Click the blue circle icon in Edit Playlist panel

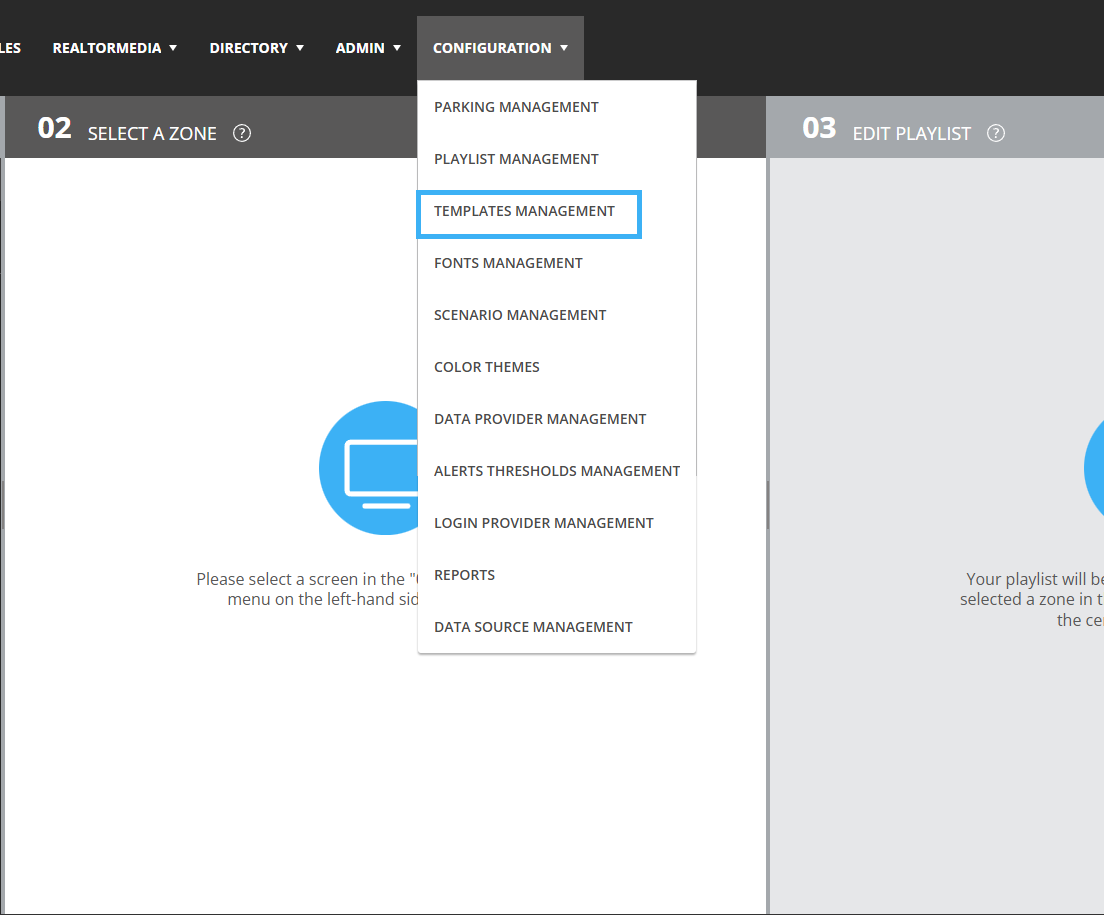[x=1095, y=468]
